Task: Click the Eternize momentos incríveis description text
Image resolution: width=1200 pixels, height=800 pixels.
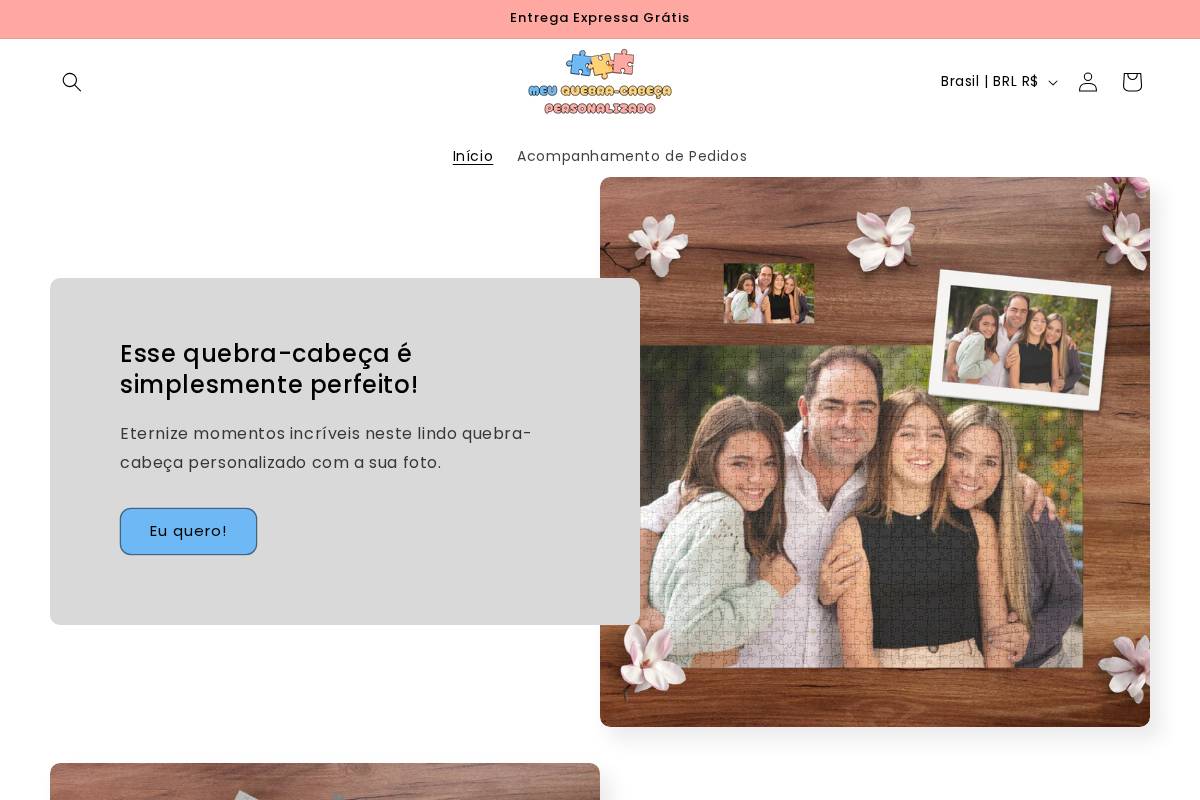Action: click(x=326, y=448)
